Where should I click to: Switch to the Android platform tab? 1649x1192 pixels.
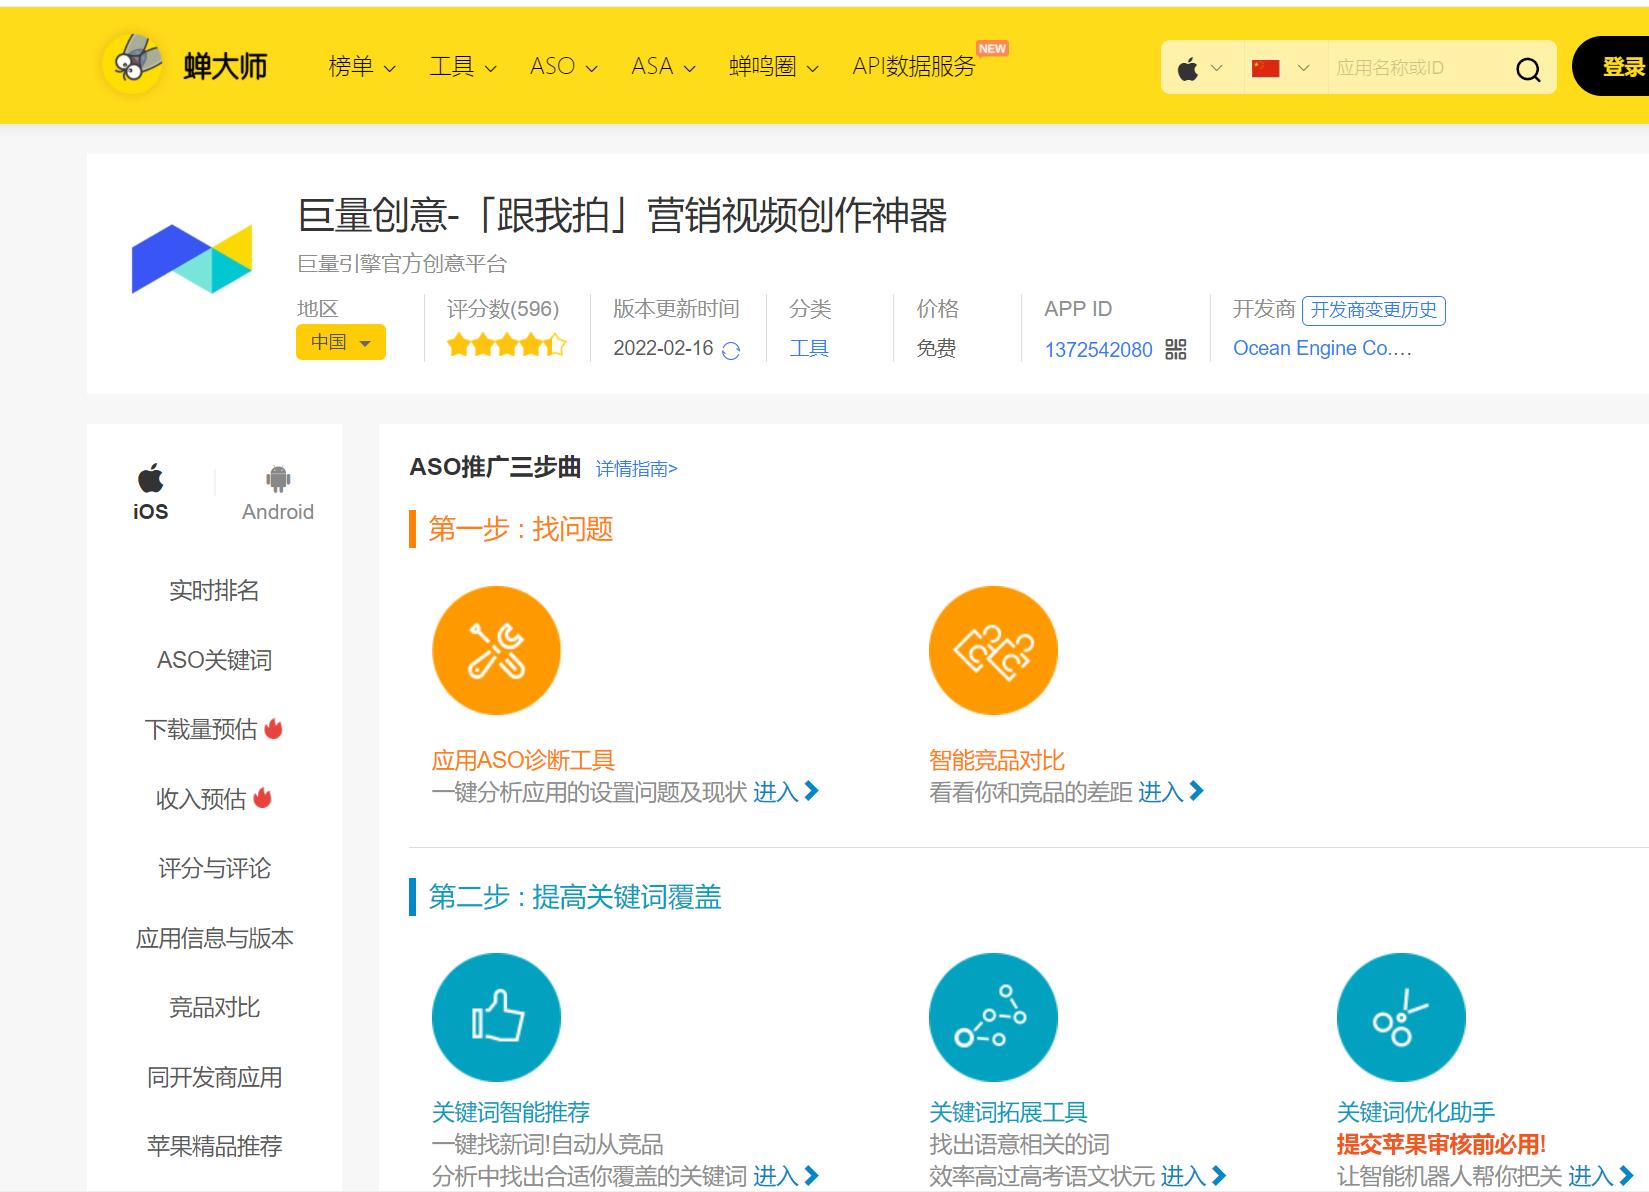(278, 492)
